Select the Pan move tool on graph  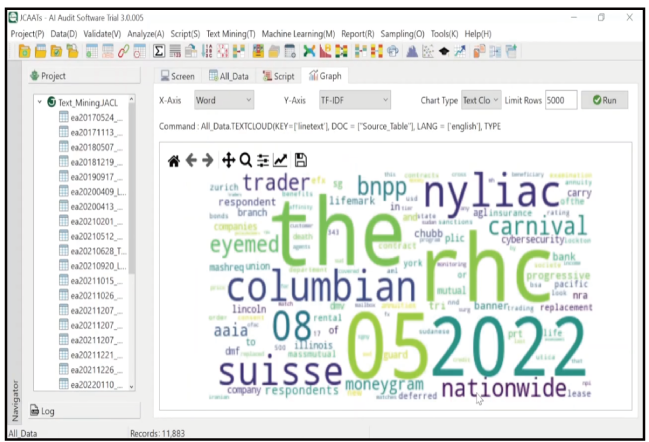tap(228, 160)
